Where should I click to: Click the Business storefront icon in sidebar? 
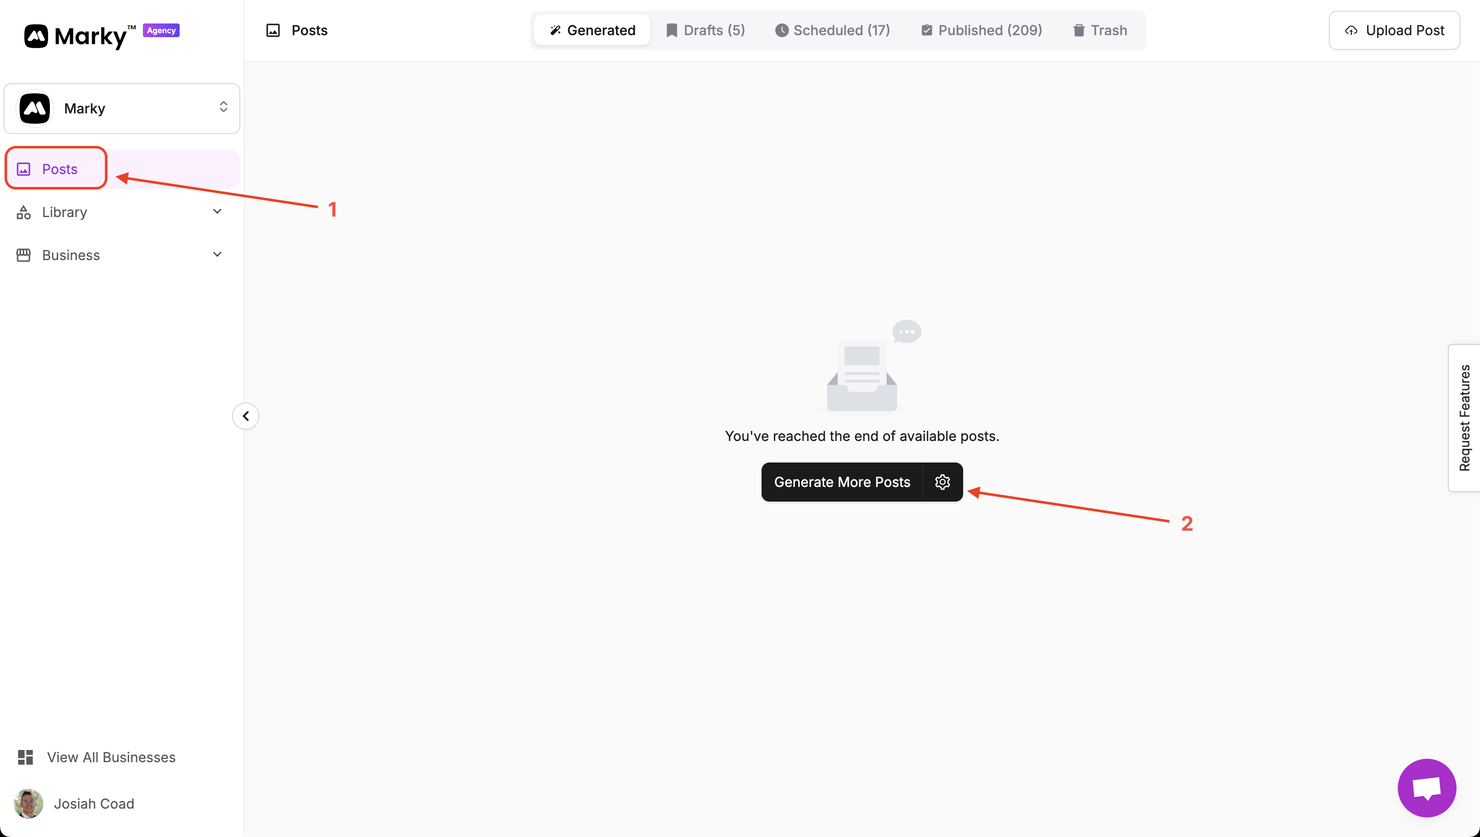point(24,255)
